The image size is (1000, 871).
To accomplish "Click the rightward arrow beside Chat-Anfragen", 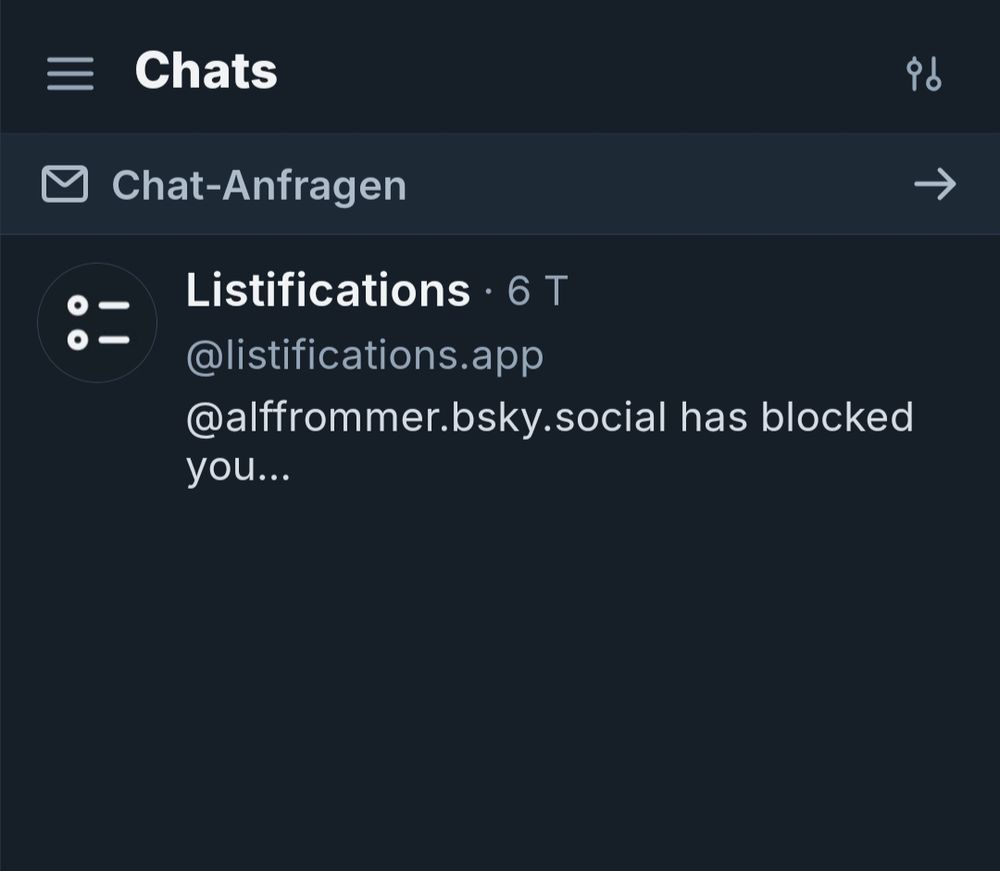I will click(x=936, y=184).
